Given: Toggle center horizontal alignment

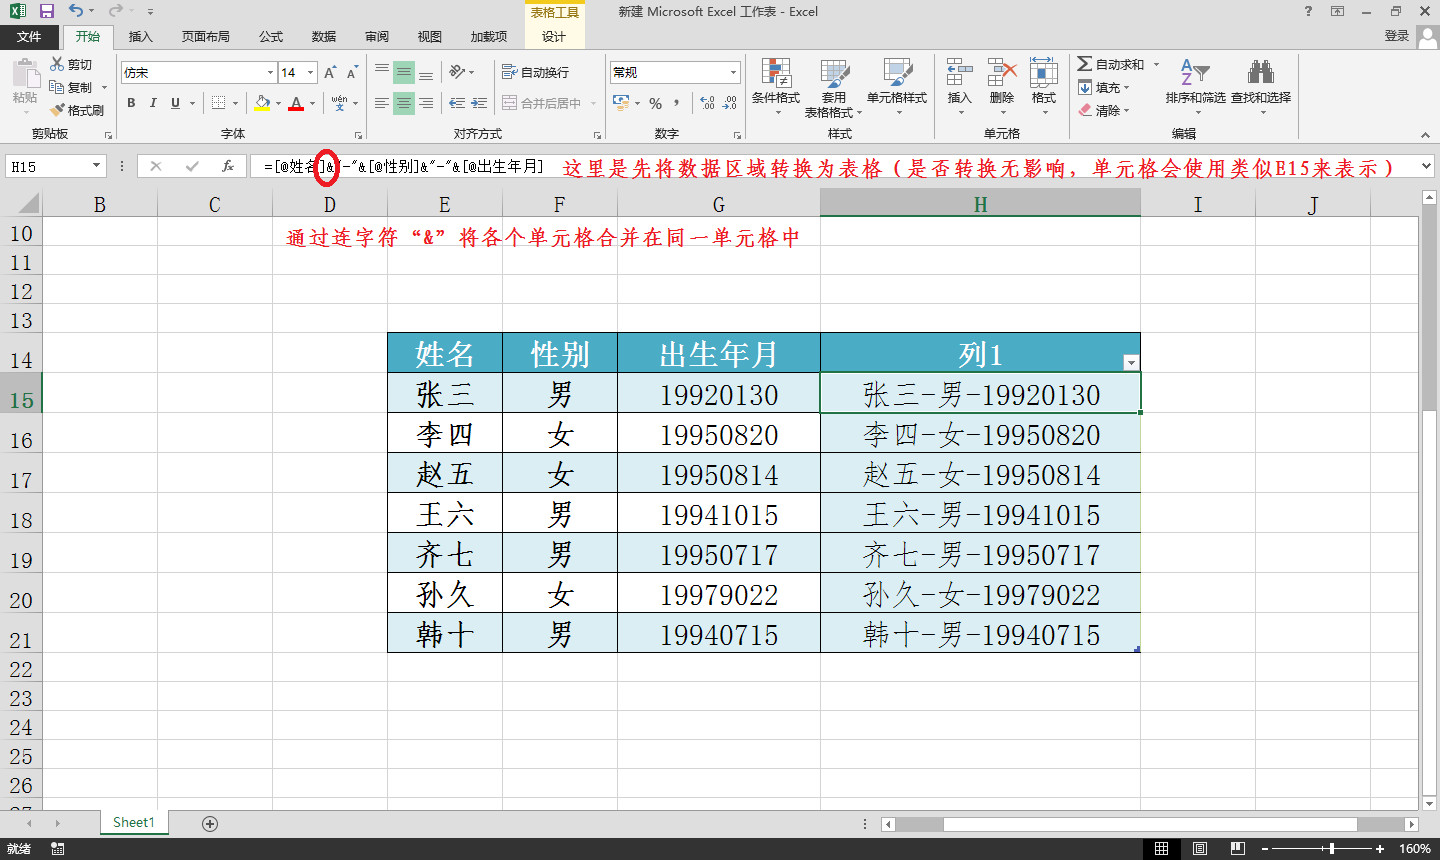Looking at the screenshot, I should 404,103.
